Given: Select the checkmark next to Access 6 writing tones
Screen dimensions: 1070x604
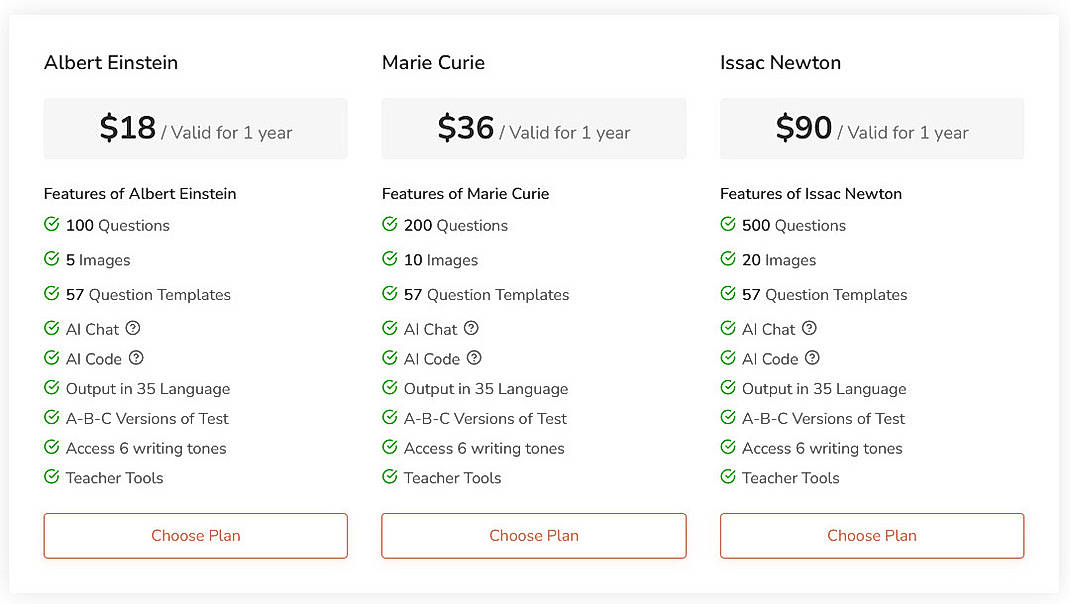Looking at the screenshot, I should pos(51,447).
